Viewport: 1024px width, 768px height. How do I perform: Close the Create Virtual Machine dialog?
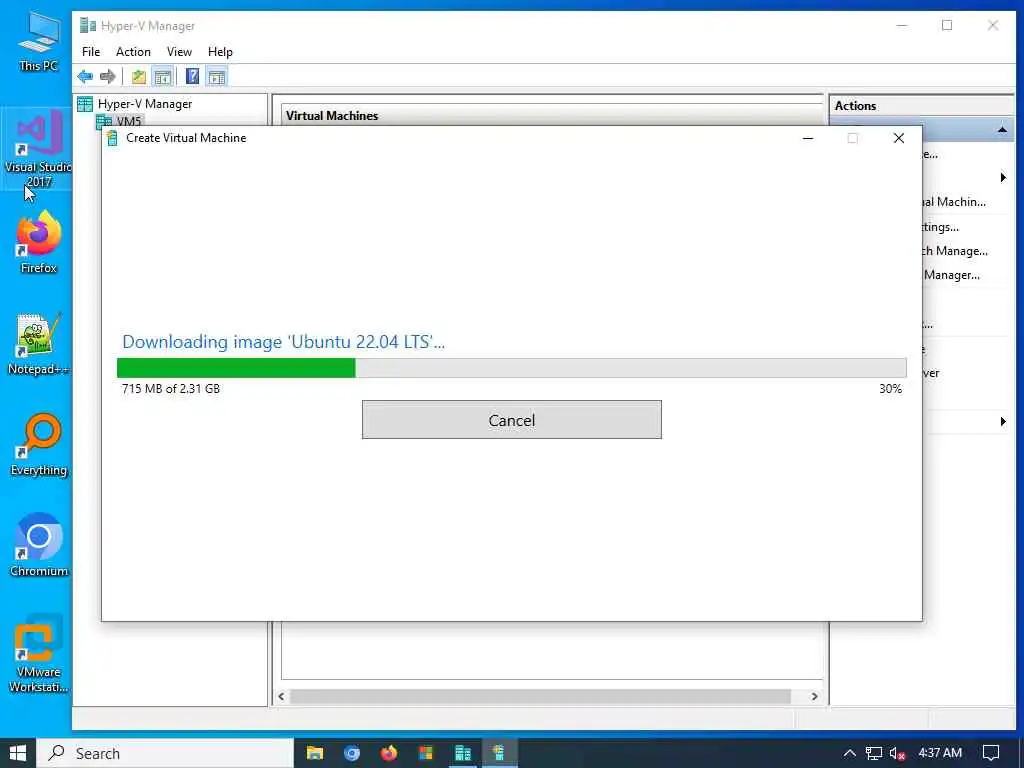(x=899, y=138)
